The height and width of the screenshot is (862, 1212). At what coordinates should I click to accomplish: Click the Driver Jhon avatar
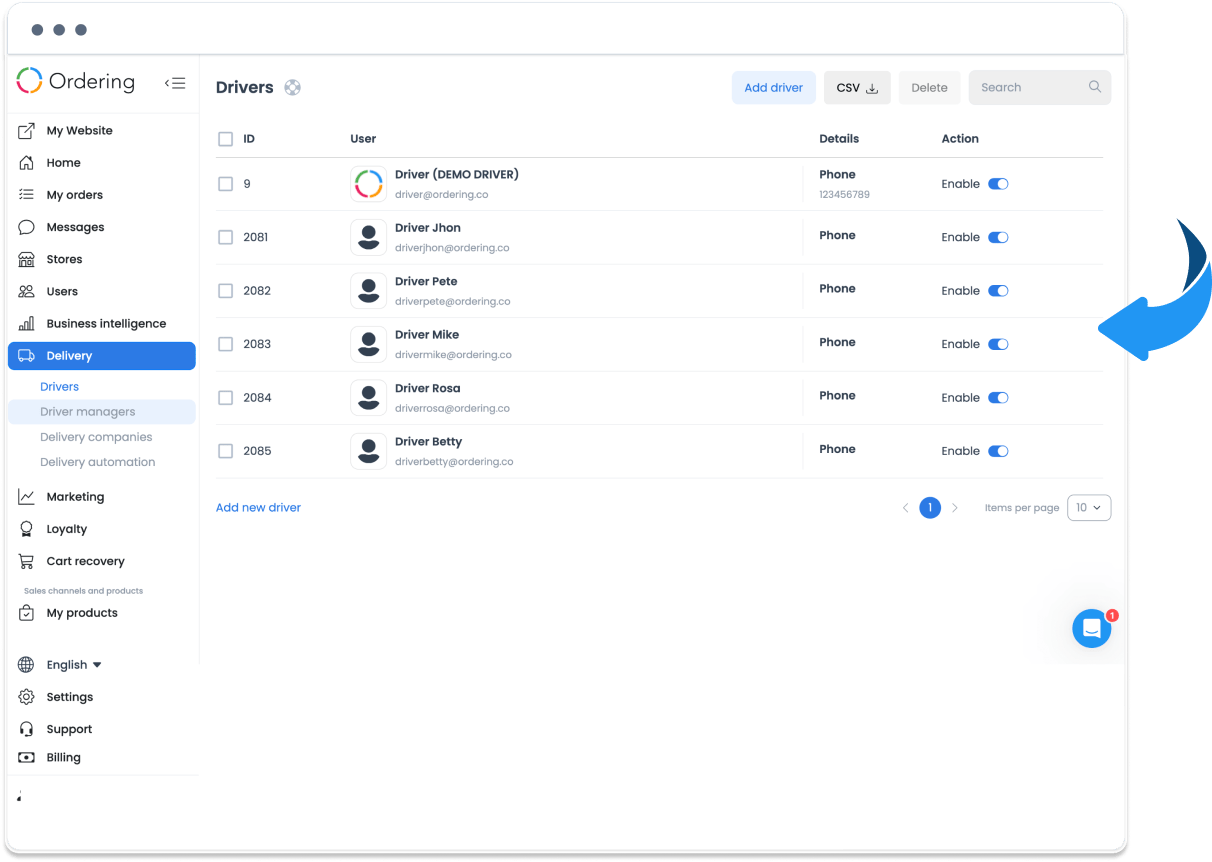coord(369,237)
